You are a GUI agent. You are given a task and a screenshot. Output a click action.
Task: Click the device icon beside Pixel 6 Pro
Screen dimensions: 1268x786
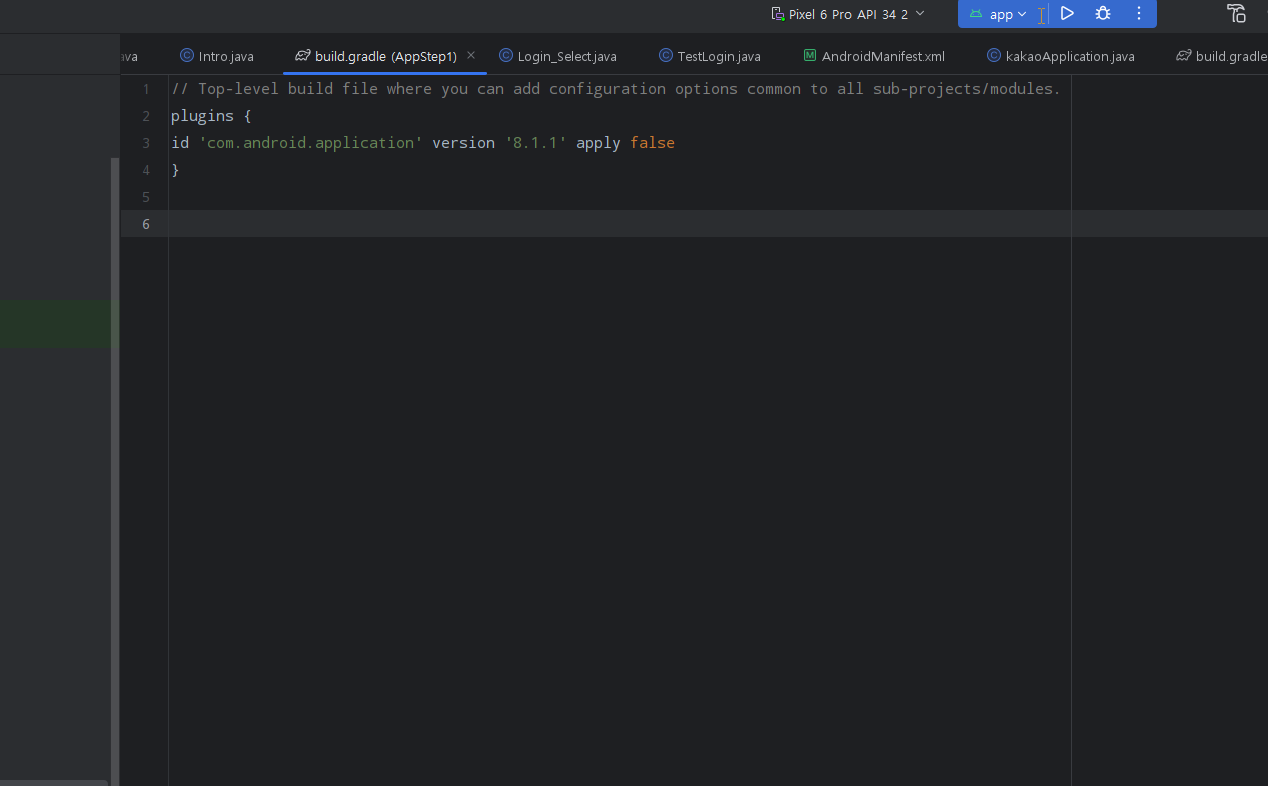click(777, 14)
